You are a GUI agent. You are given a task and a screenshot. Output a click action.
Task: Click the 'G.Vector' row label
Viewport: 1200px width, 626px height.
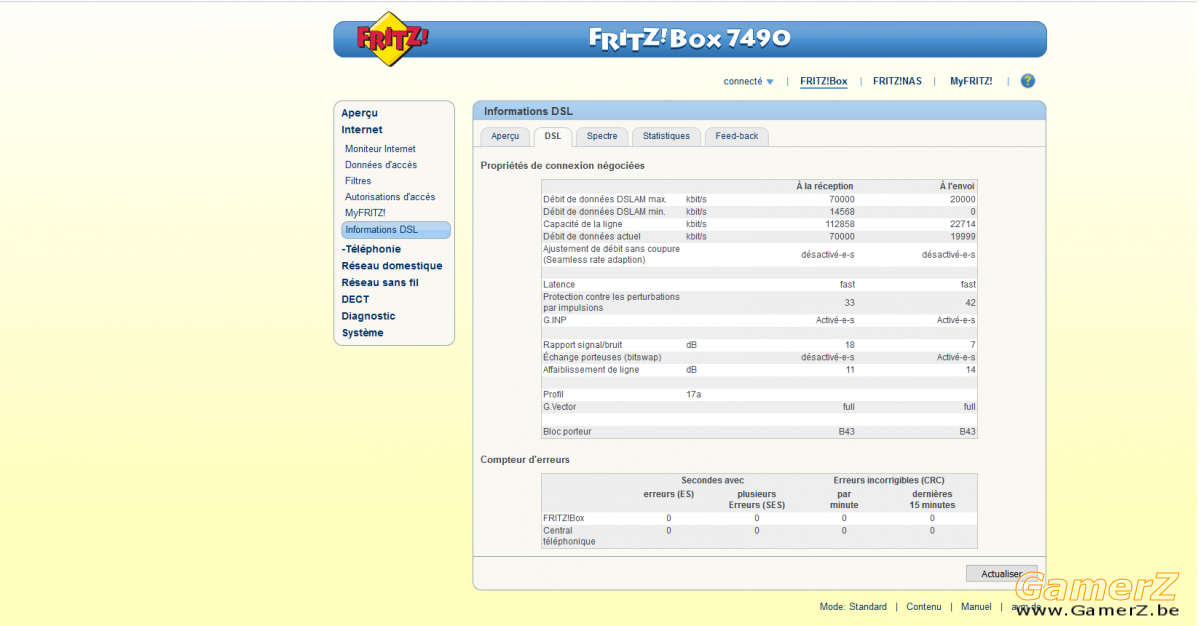click(559, 407)
